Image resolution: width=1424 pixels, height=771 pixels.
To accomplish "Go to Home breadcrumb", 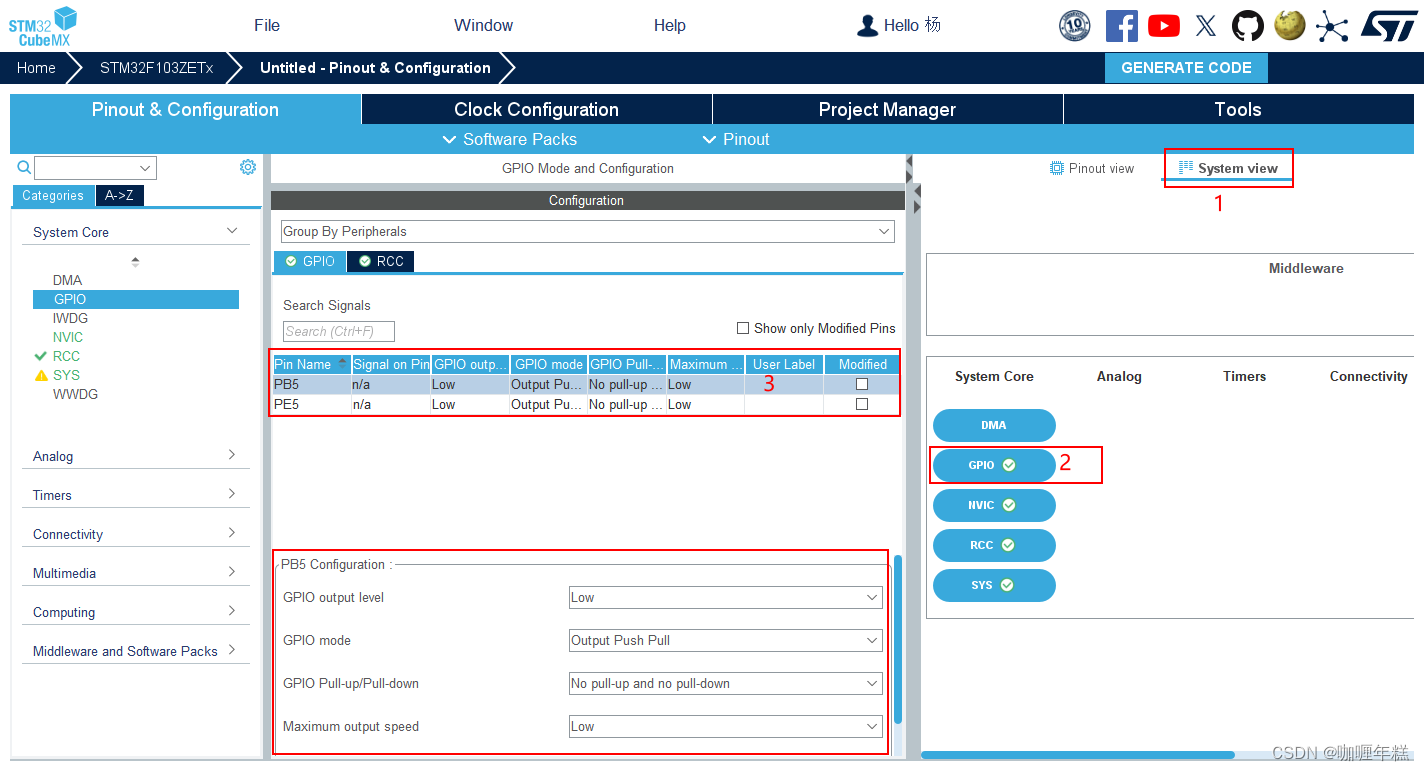I will pyautogui.click(x=36, y=68).
